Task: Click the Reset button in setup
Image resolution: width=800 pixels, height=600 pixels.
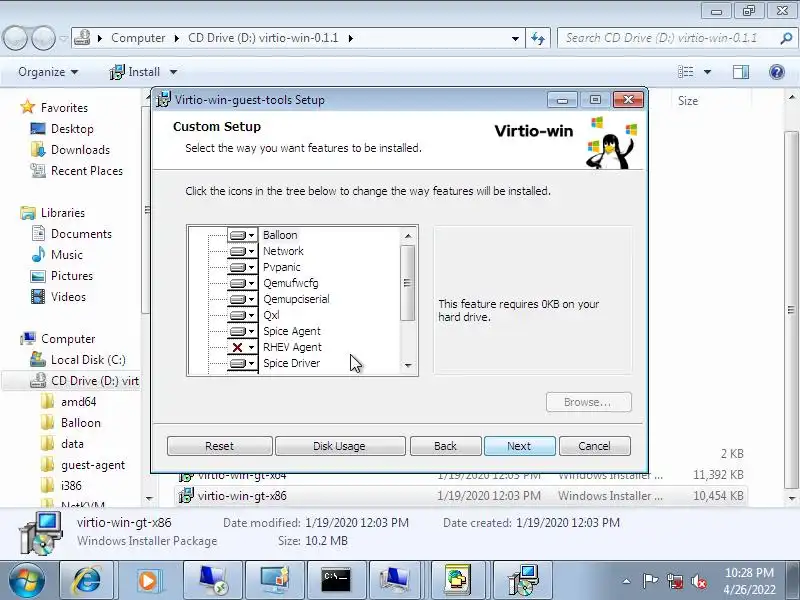Action: [x=219, y=446]
